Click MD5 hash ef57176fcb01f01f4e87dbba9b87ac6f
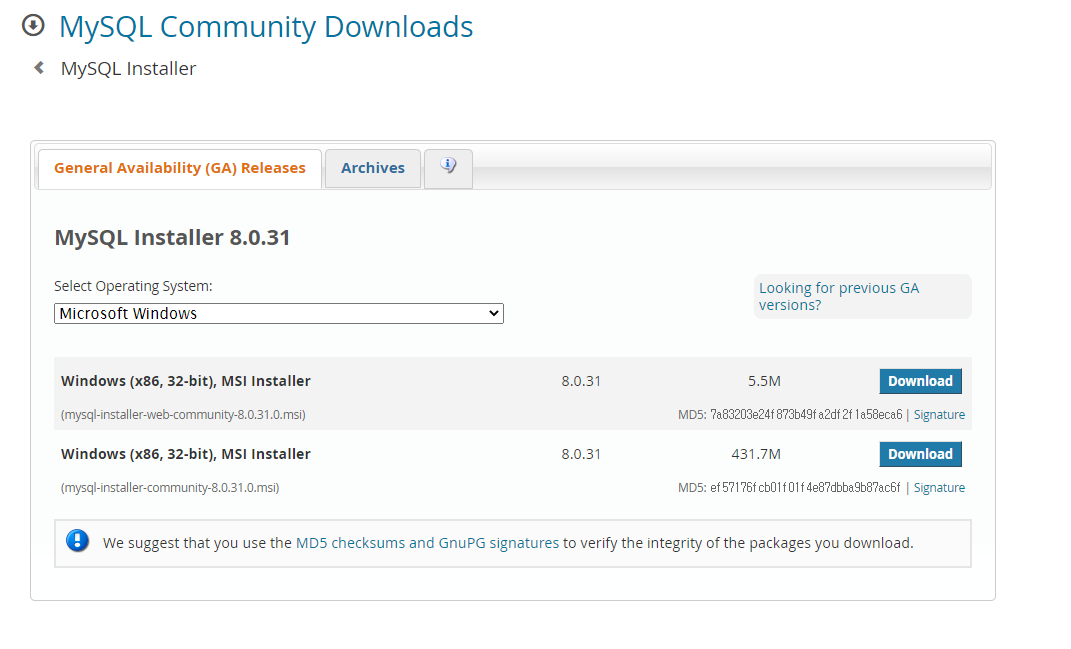1071x649 pixels. point(805,488)
